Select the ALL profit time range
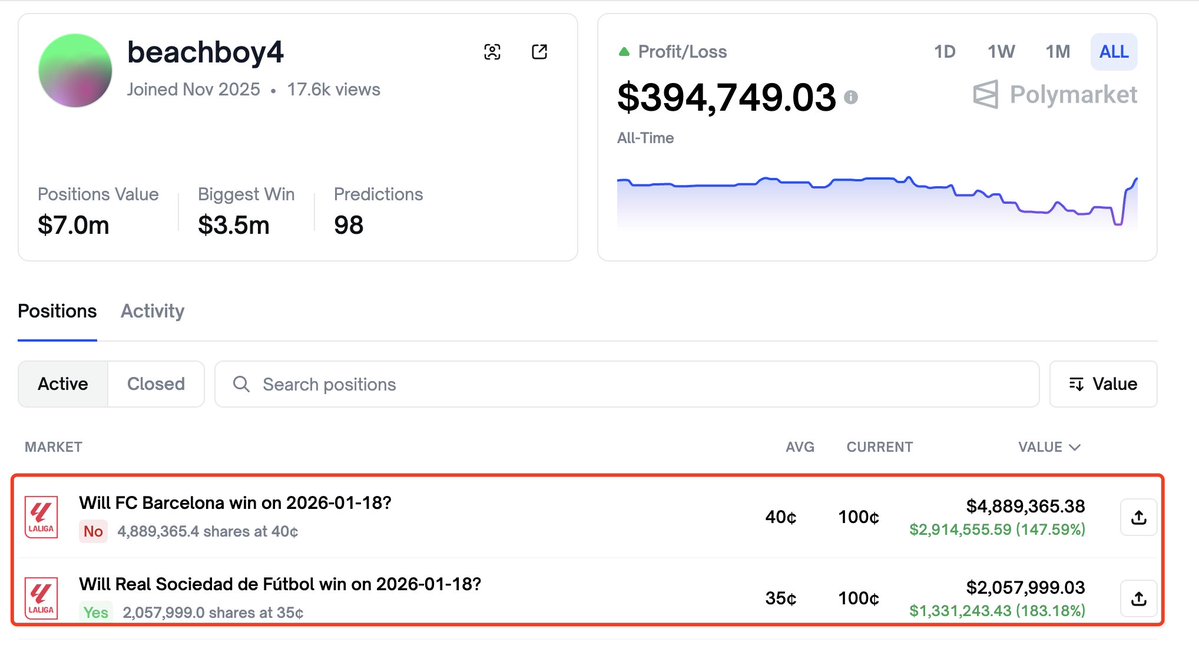The width and height of the screenshot is (1199, 655). pos(1113,52)
